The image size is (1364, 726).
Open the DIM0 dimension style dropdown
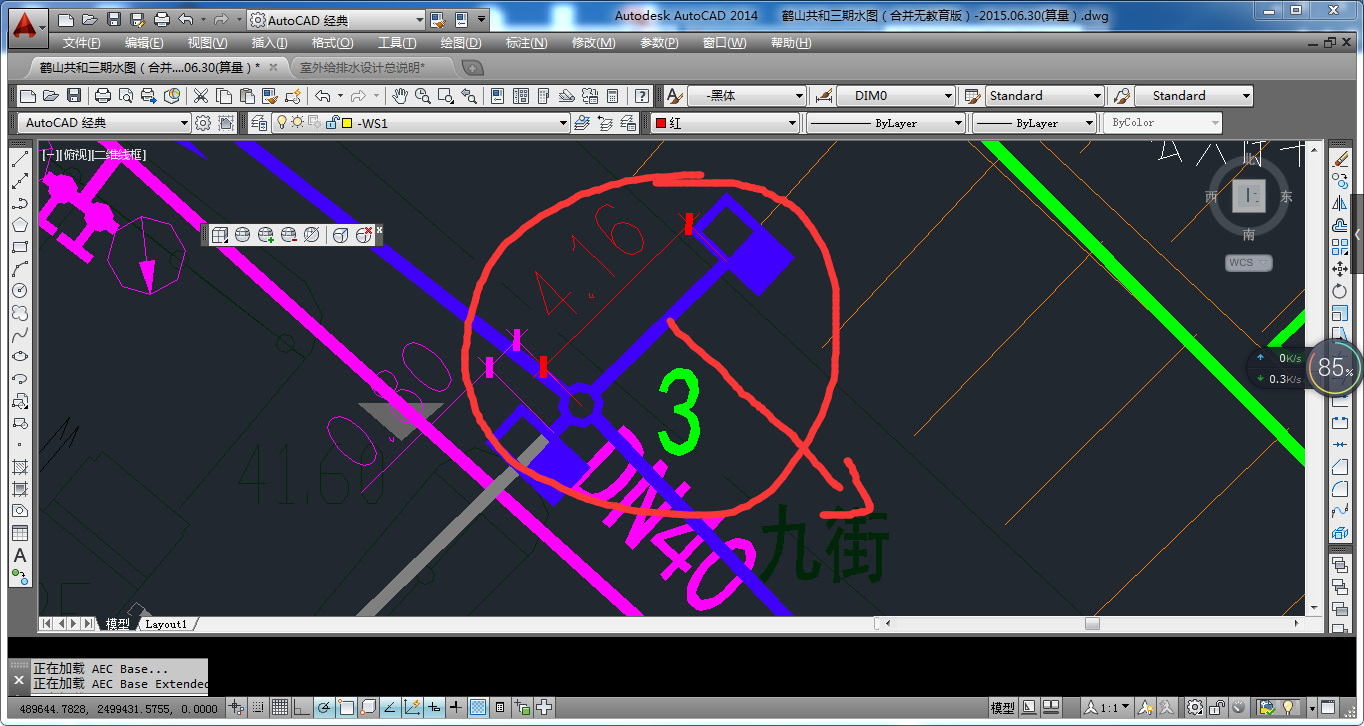896,96
